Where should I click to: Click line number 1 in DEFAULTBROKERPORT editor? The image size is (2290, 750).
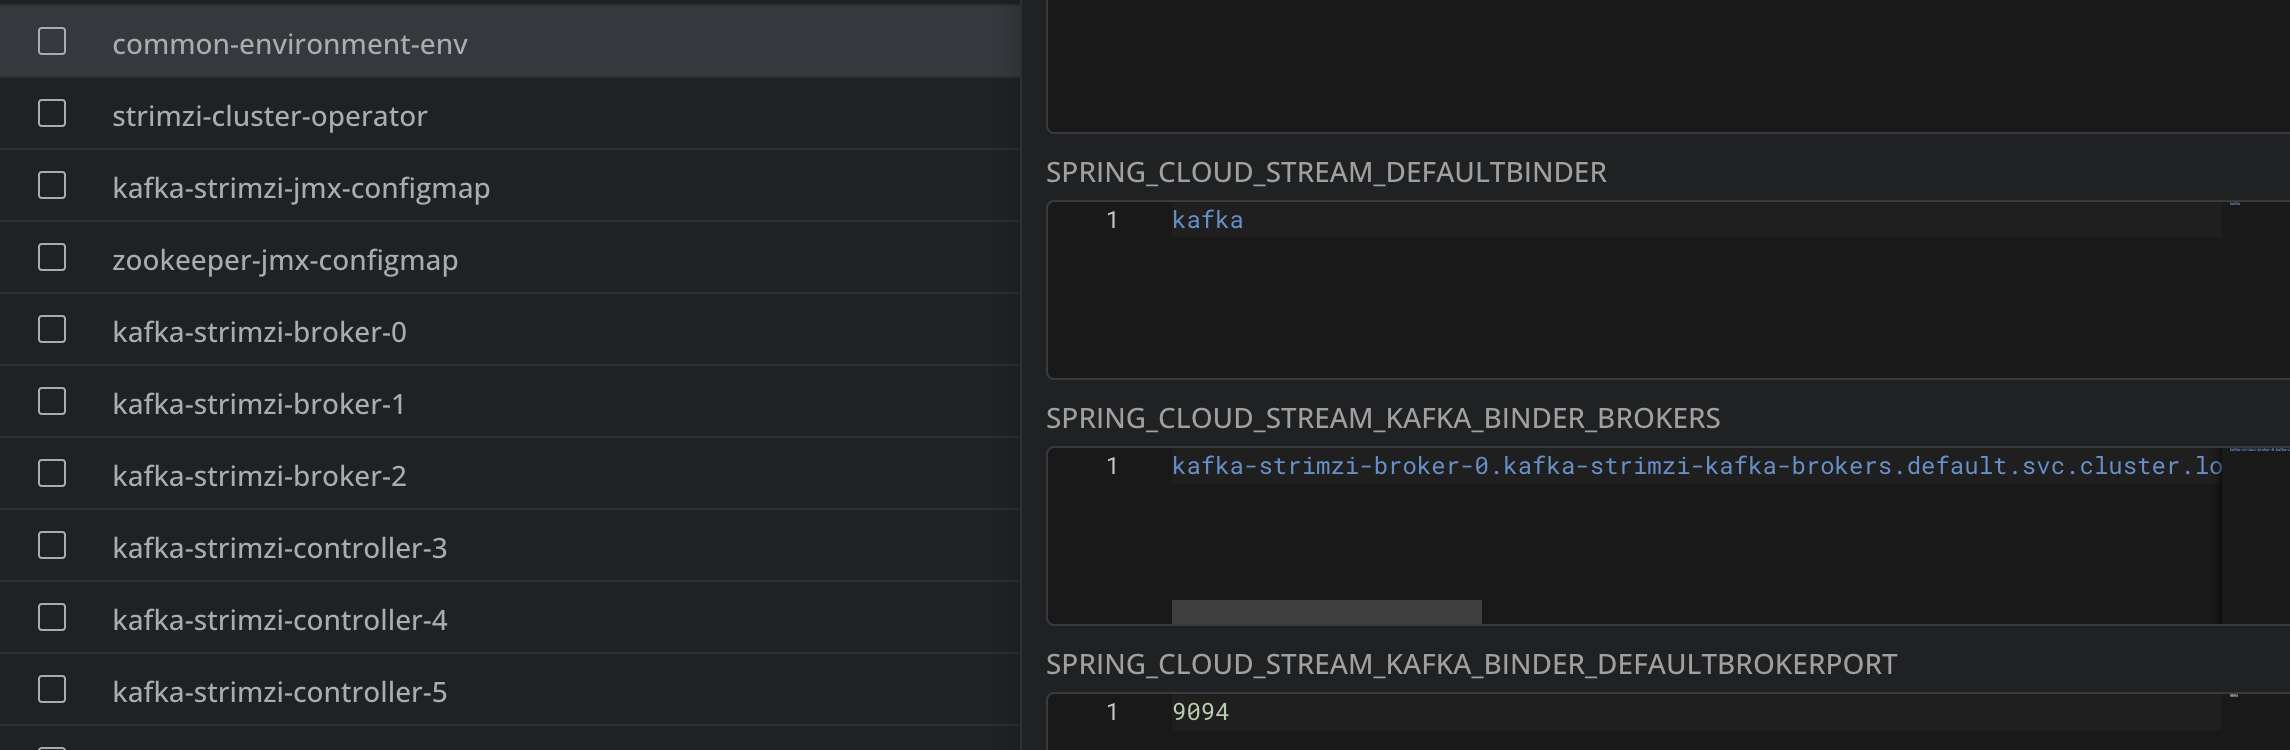pos(1111,712)
